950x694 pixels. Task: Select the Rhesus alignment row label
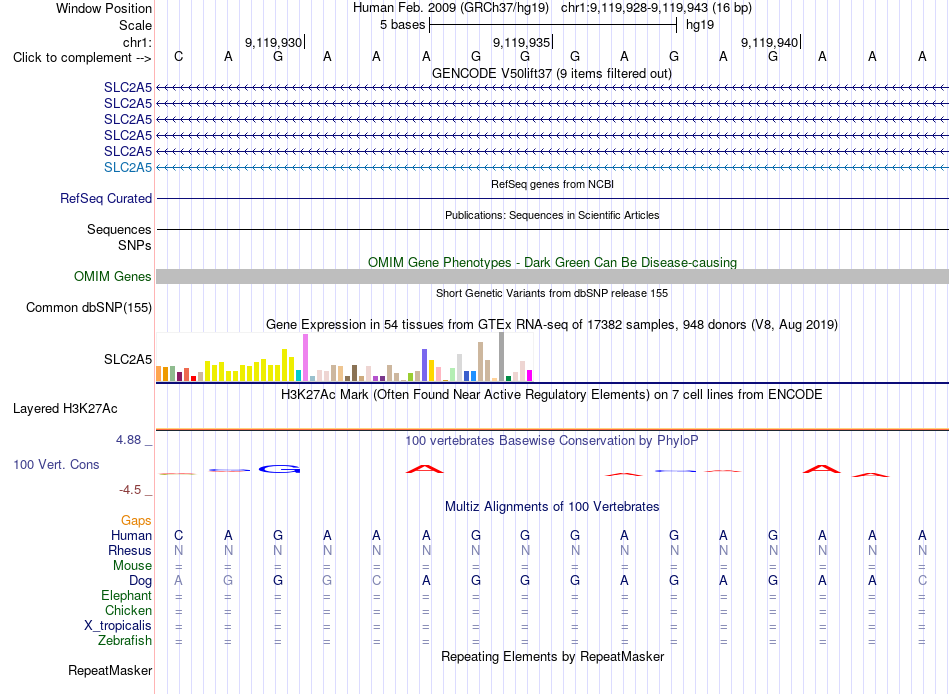point(130,550)
